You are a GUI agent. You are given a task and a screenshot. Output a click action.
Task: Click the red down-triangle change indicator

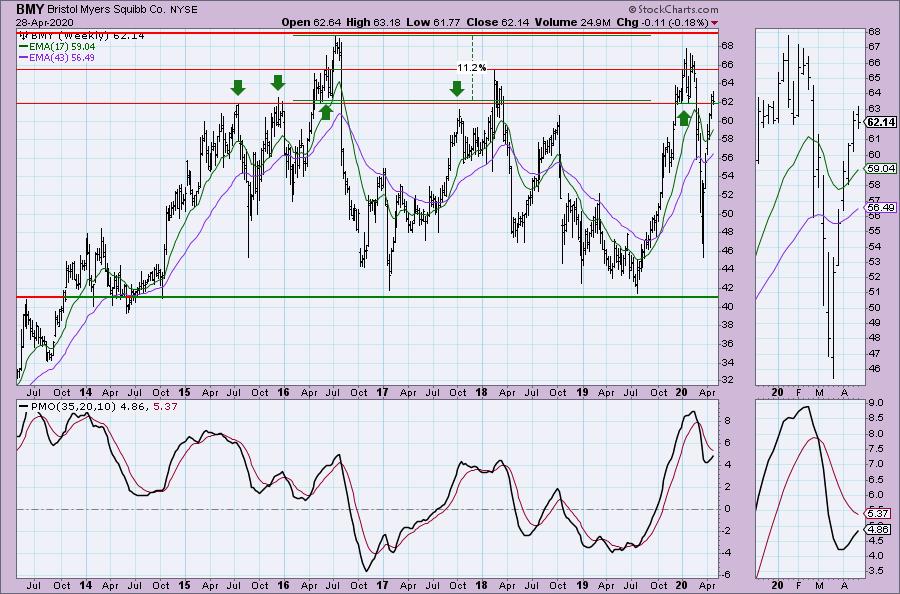[x=714, y=23]
